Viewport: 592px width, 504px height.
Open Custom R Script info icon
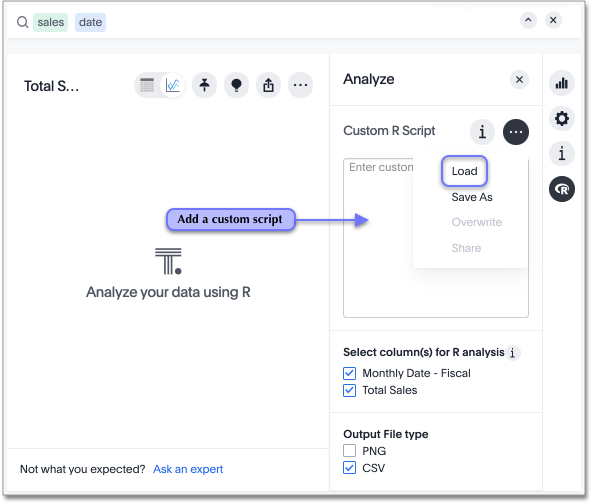pos(483,132)
